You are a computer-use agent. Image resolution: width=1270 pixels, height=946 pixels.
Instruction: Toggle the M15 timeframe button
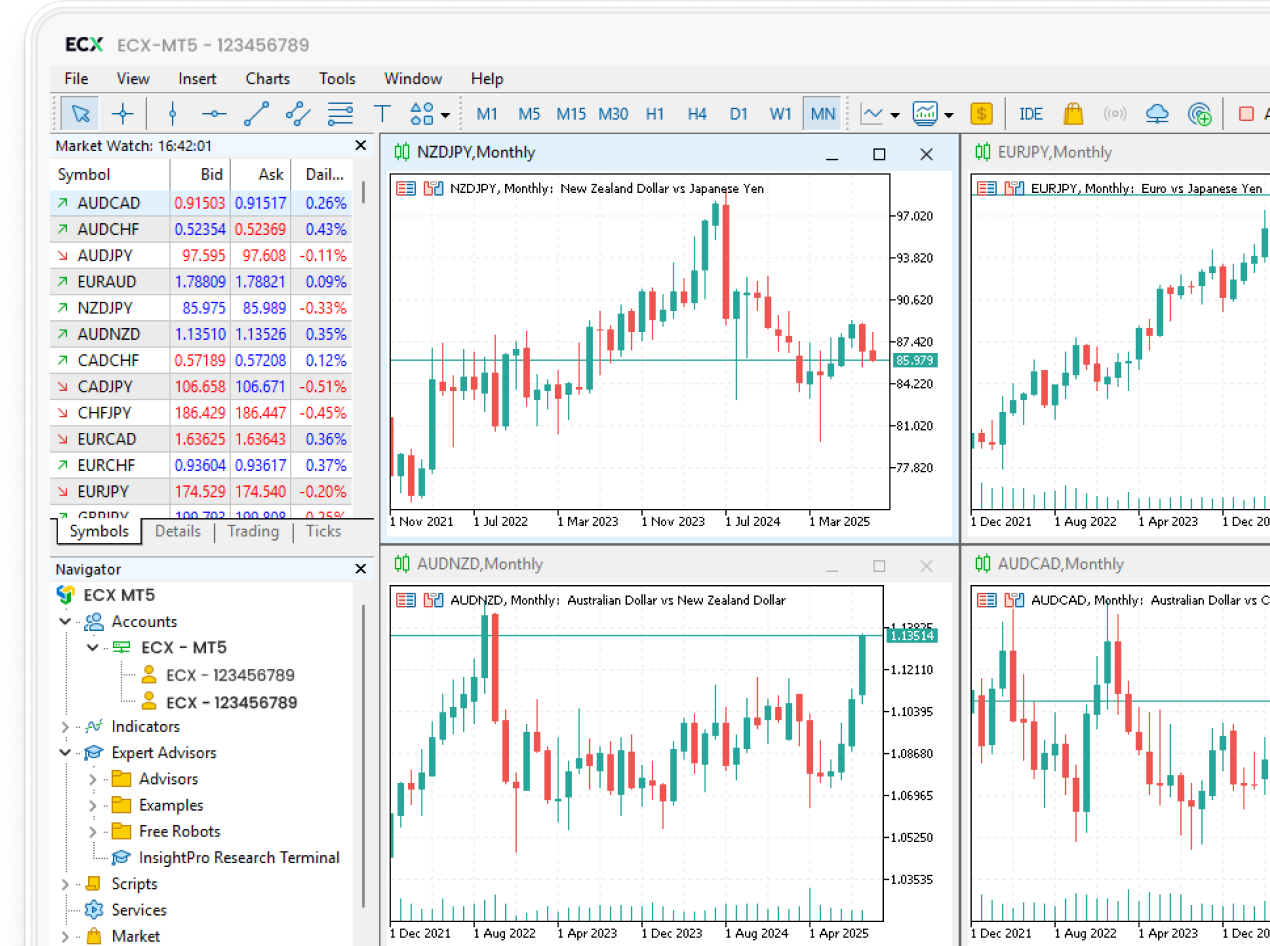click(x=571, y=114)
